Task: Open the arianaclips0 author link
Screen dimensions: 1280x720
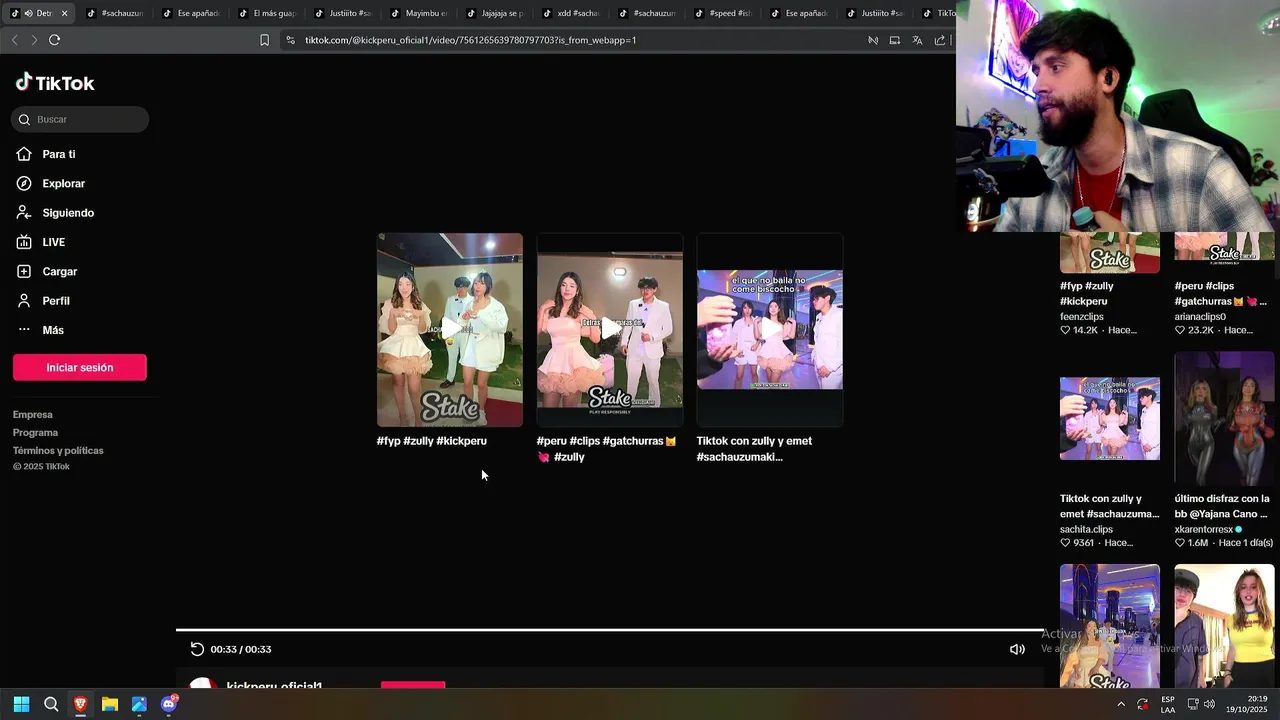Action: point(1200,317)
